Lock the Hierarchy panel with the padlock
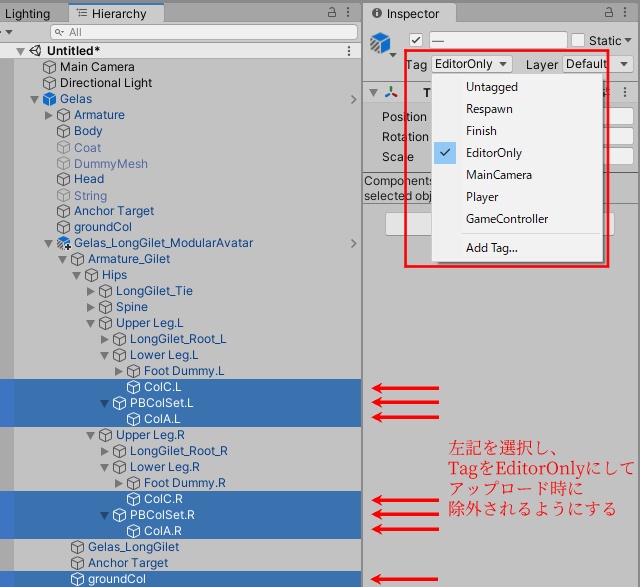Image resolution: width=640 pixels, height=587 pixels. coord(332,12)
